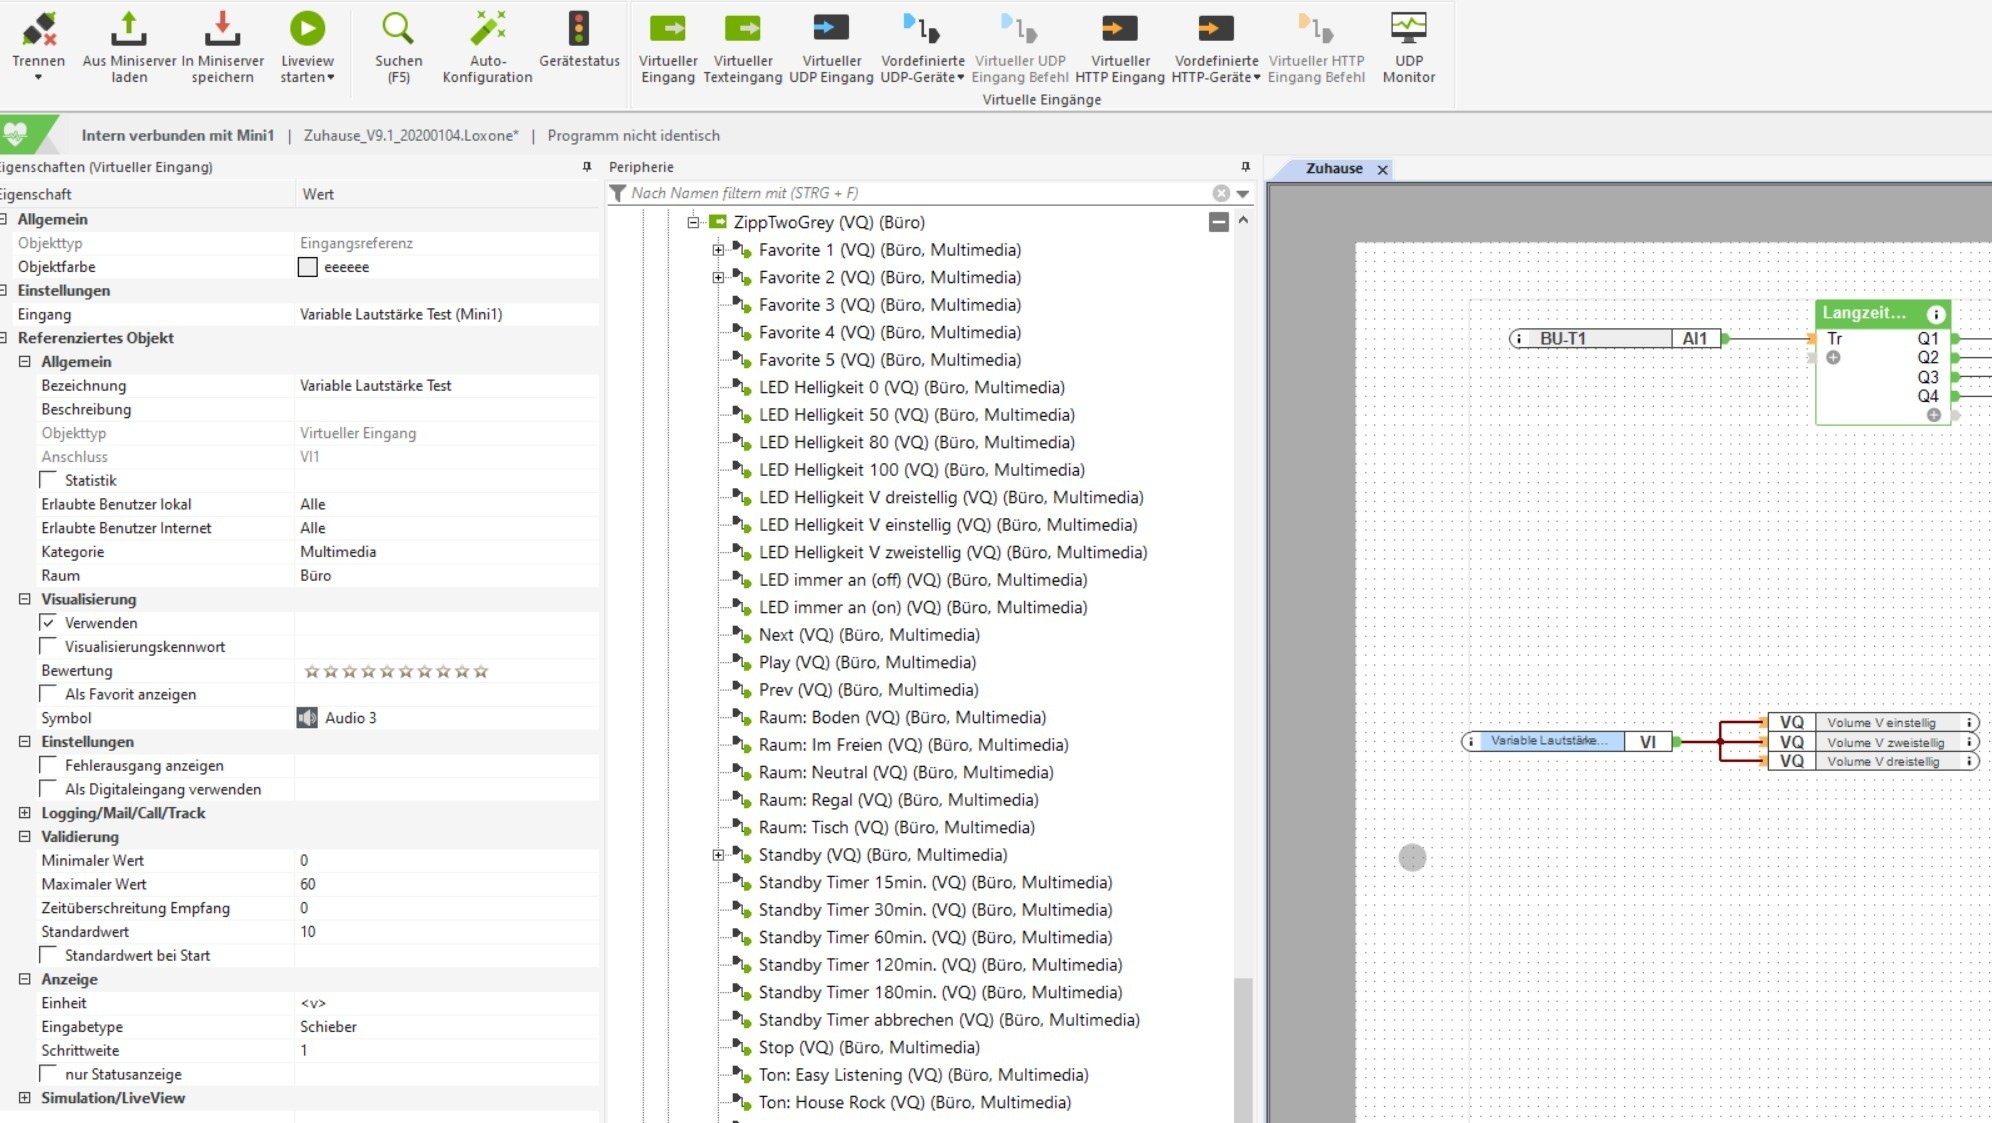Uncheck Verwenden under Visualisierung
This screenshot has width=1992, height=1123.
[48, 623]
